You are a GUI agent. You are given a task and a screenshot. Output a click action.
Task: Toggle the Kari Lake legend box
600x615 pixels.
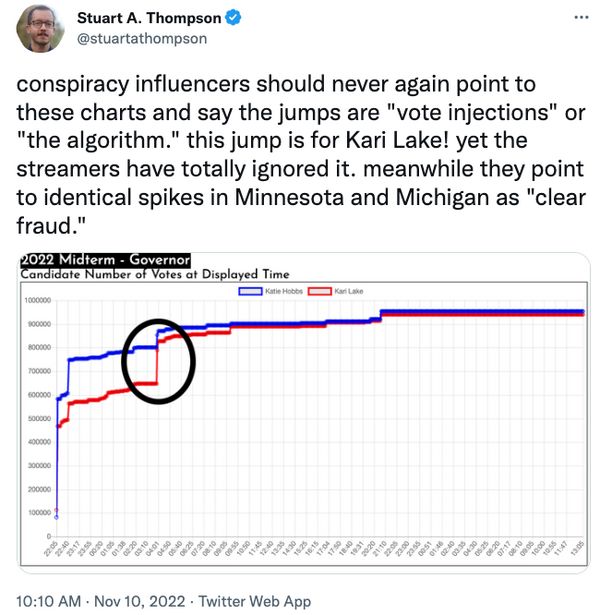[x=320, y=291]
